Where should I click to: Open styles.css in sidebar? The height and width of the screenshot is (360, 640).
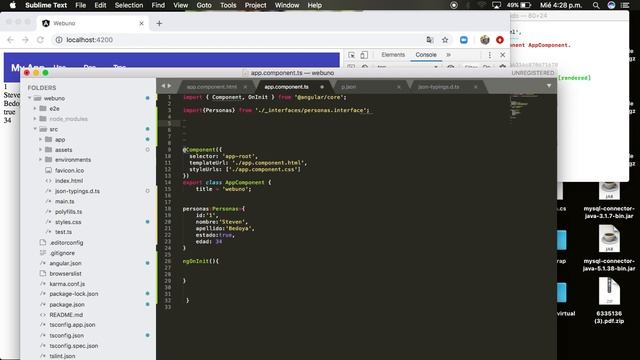(x=68, y=222)
